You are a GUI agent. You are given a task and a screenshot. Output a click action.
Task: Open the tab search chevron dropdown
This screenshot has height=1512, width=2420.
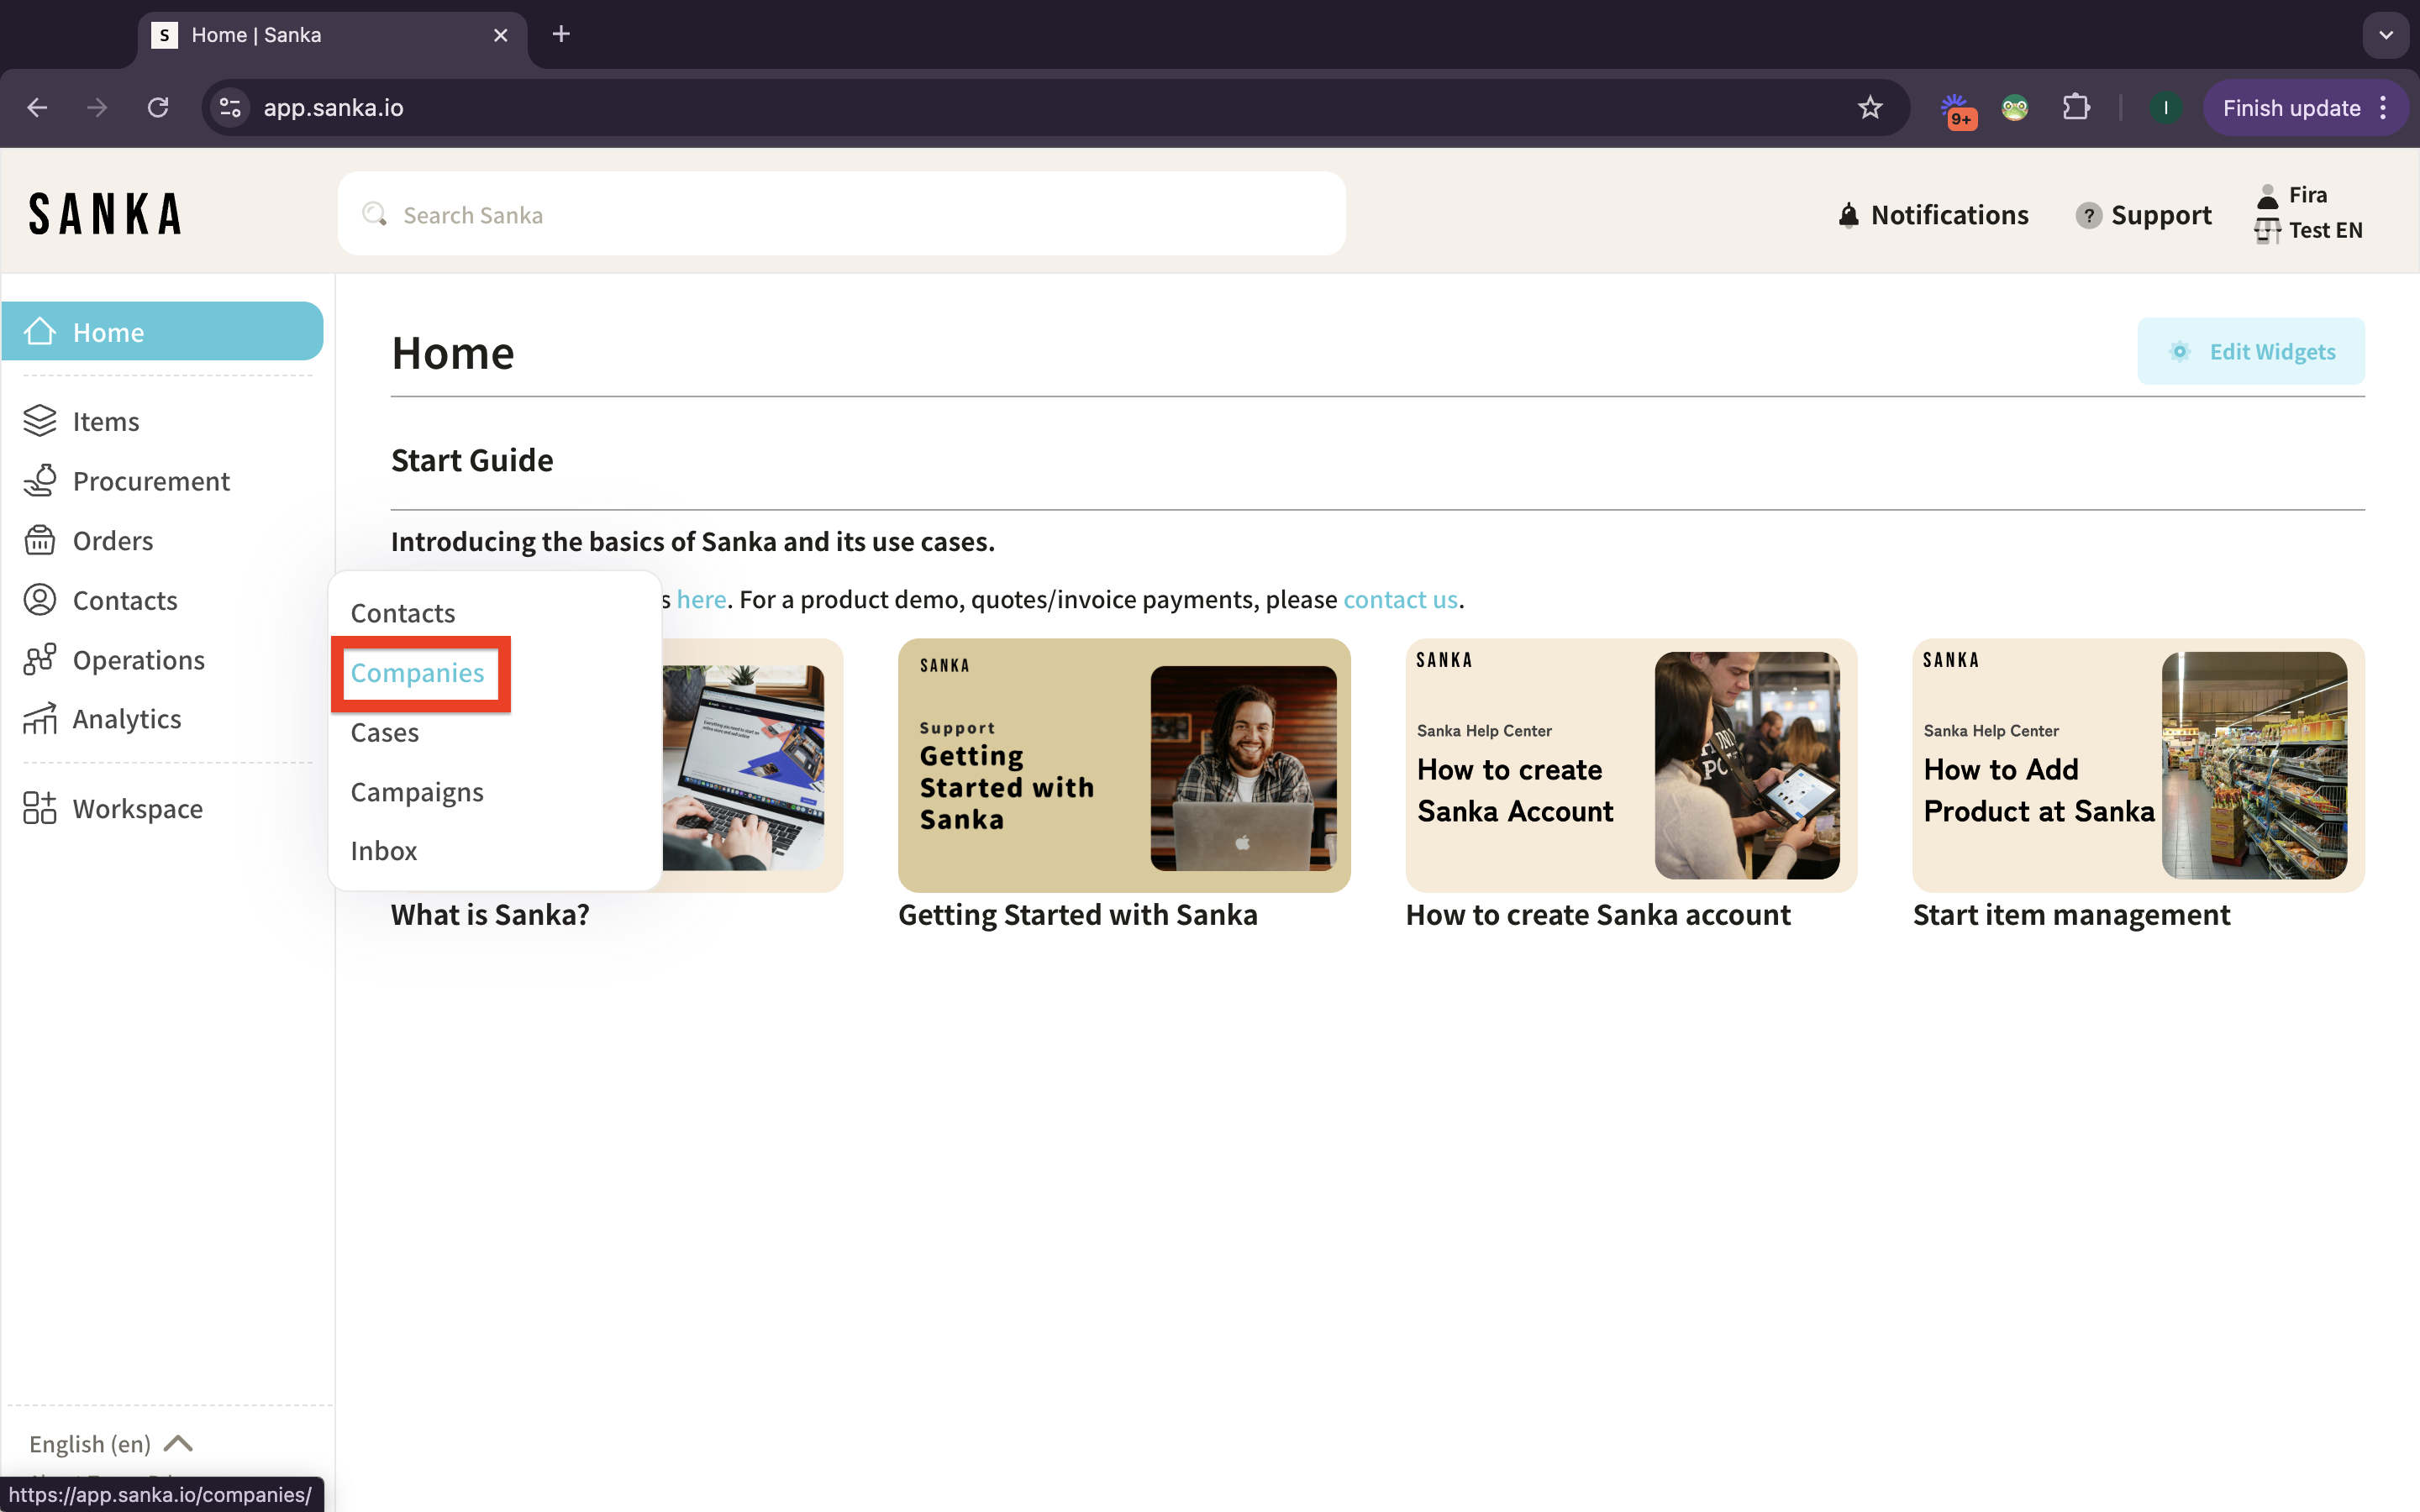[2385, 35]
